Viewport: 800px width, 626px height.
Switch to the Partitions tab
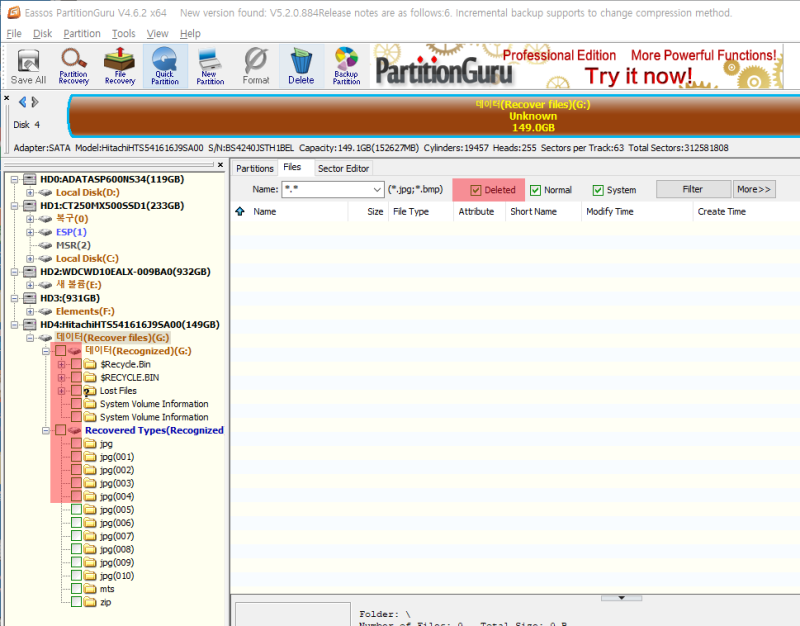[x=255, y=168]
